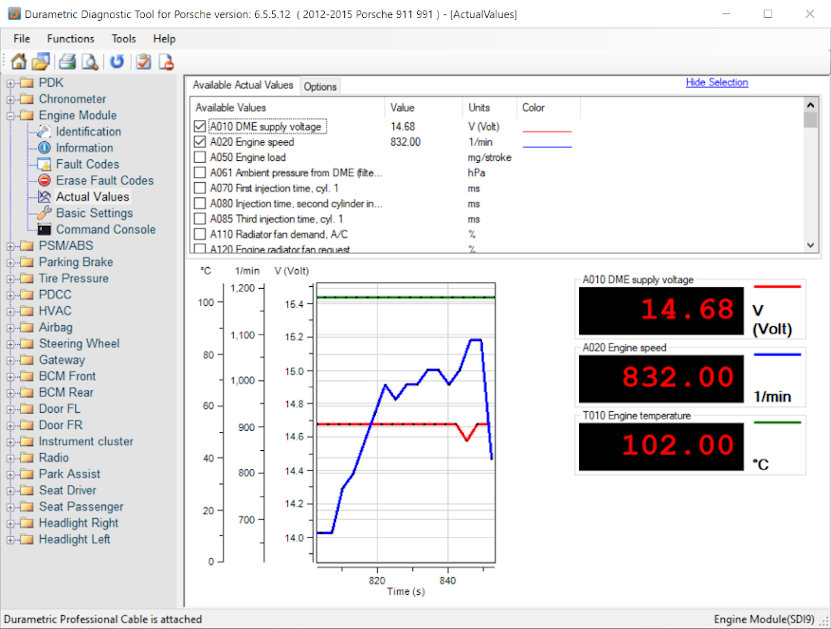The width and height of the screenshot is (831, 629).
Task: Click blue color line for A020
Action: coord(547,147)
